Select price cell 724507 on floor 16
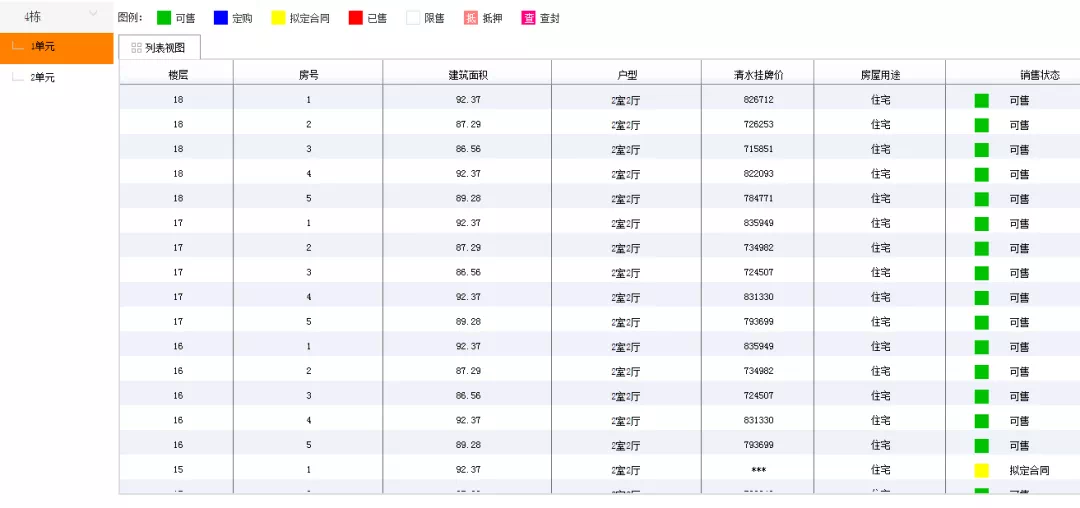The height and width of the screenshot is (508, 1080). (758, 396)
